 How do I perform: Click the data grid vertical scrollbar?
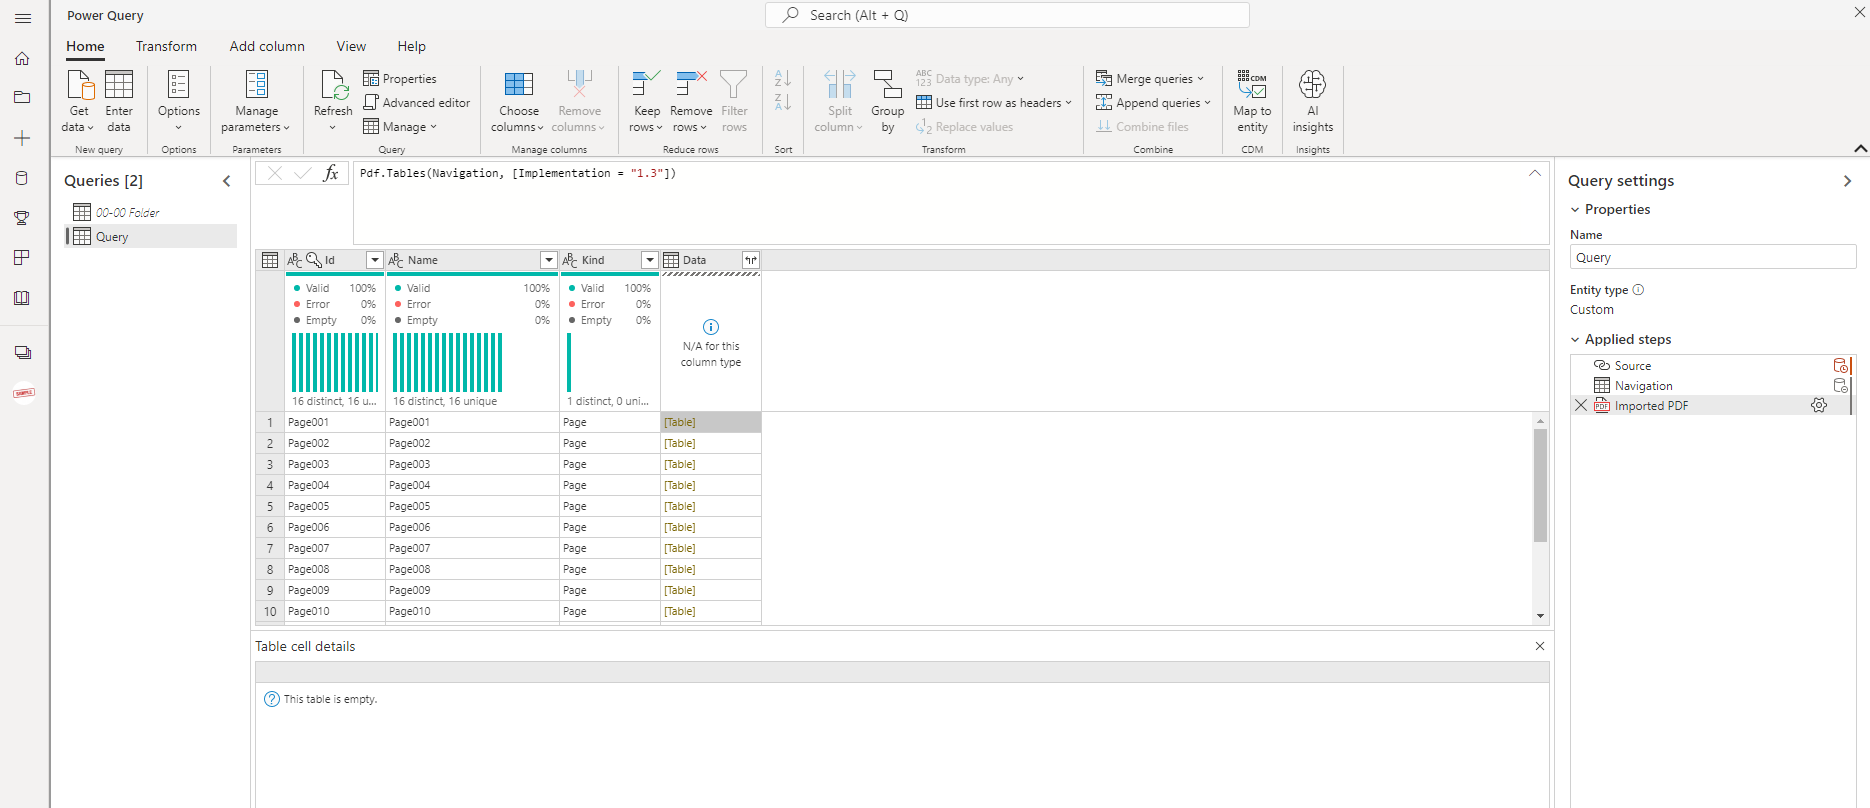[x=1540, y=486]
